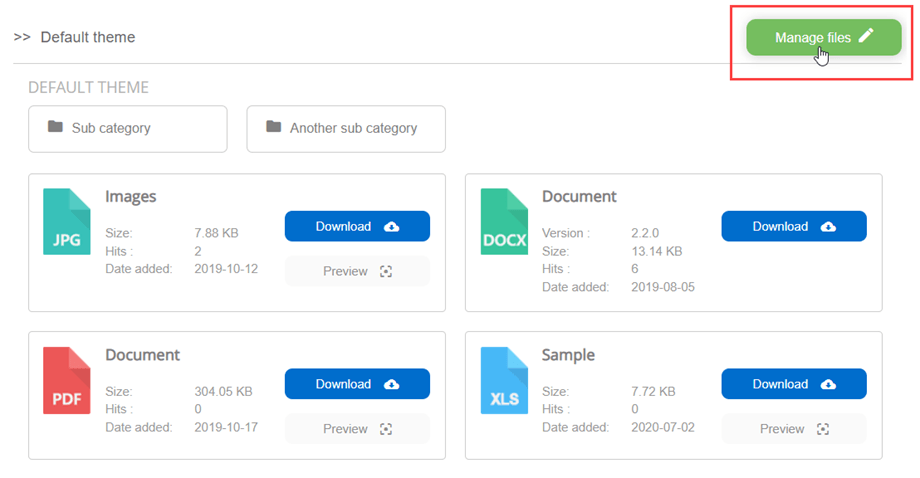Click the DOCX file type icon
920x478 pixels.
pos(503,221)
